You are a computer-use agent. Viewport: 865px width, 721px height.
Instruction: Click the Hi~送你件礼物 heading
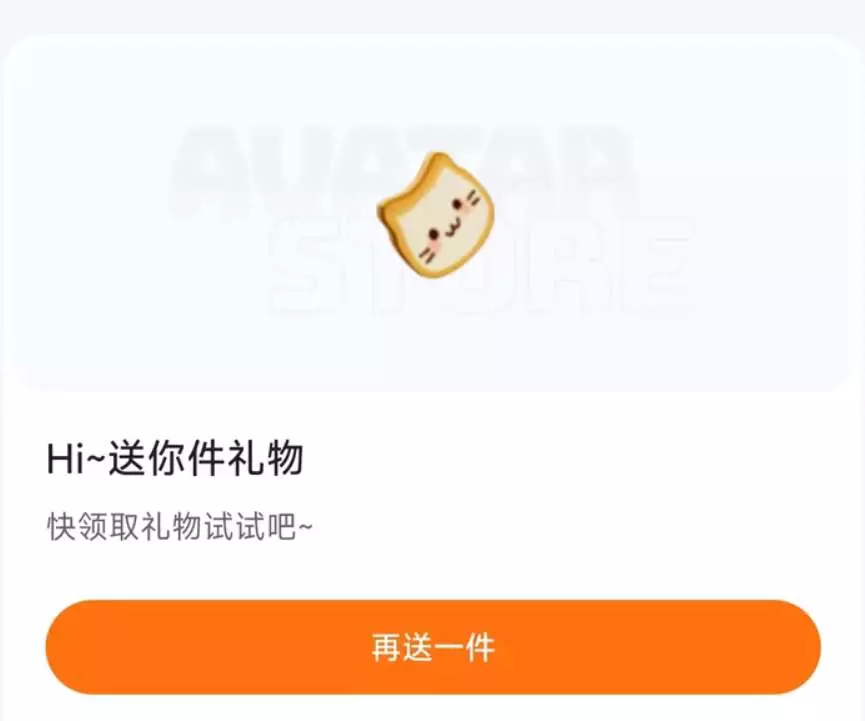point(175,458)
